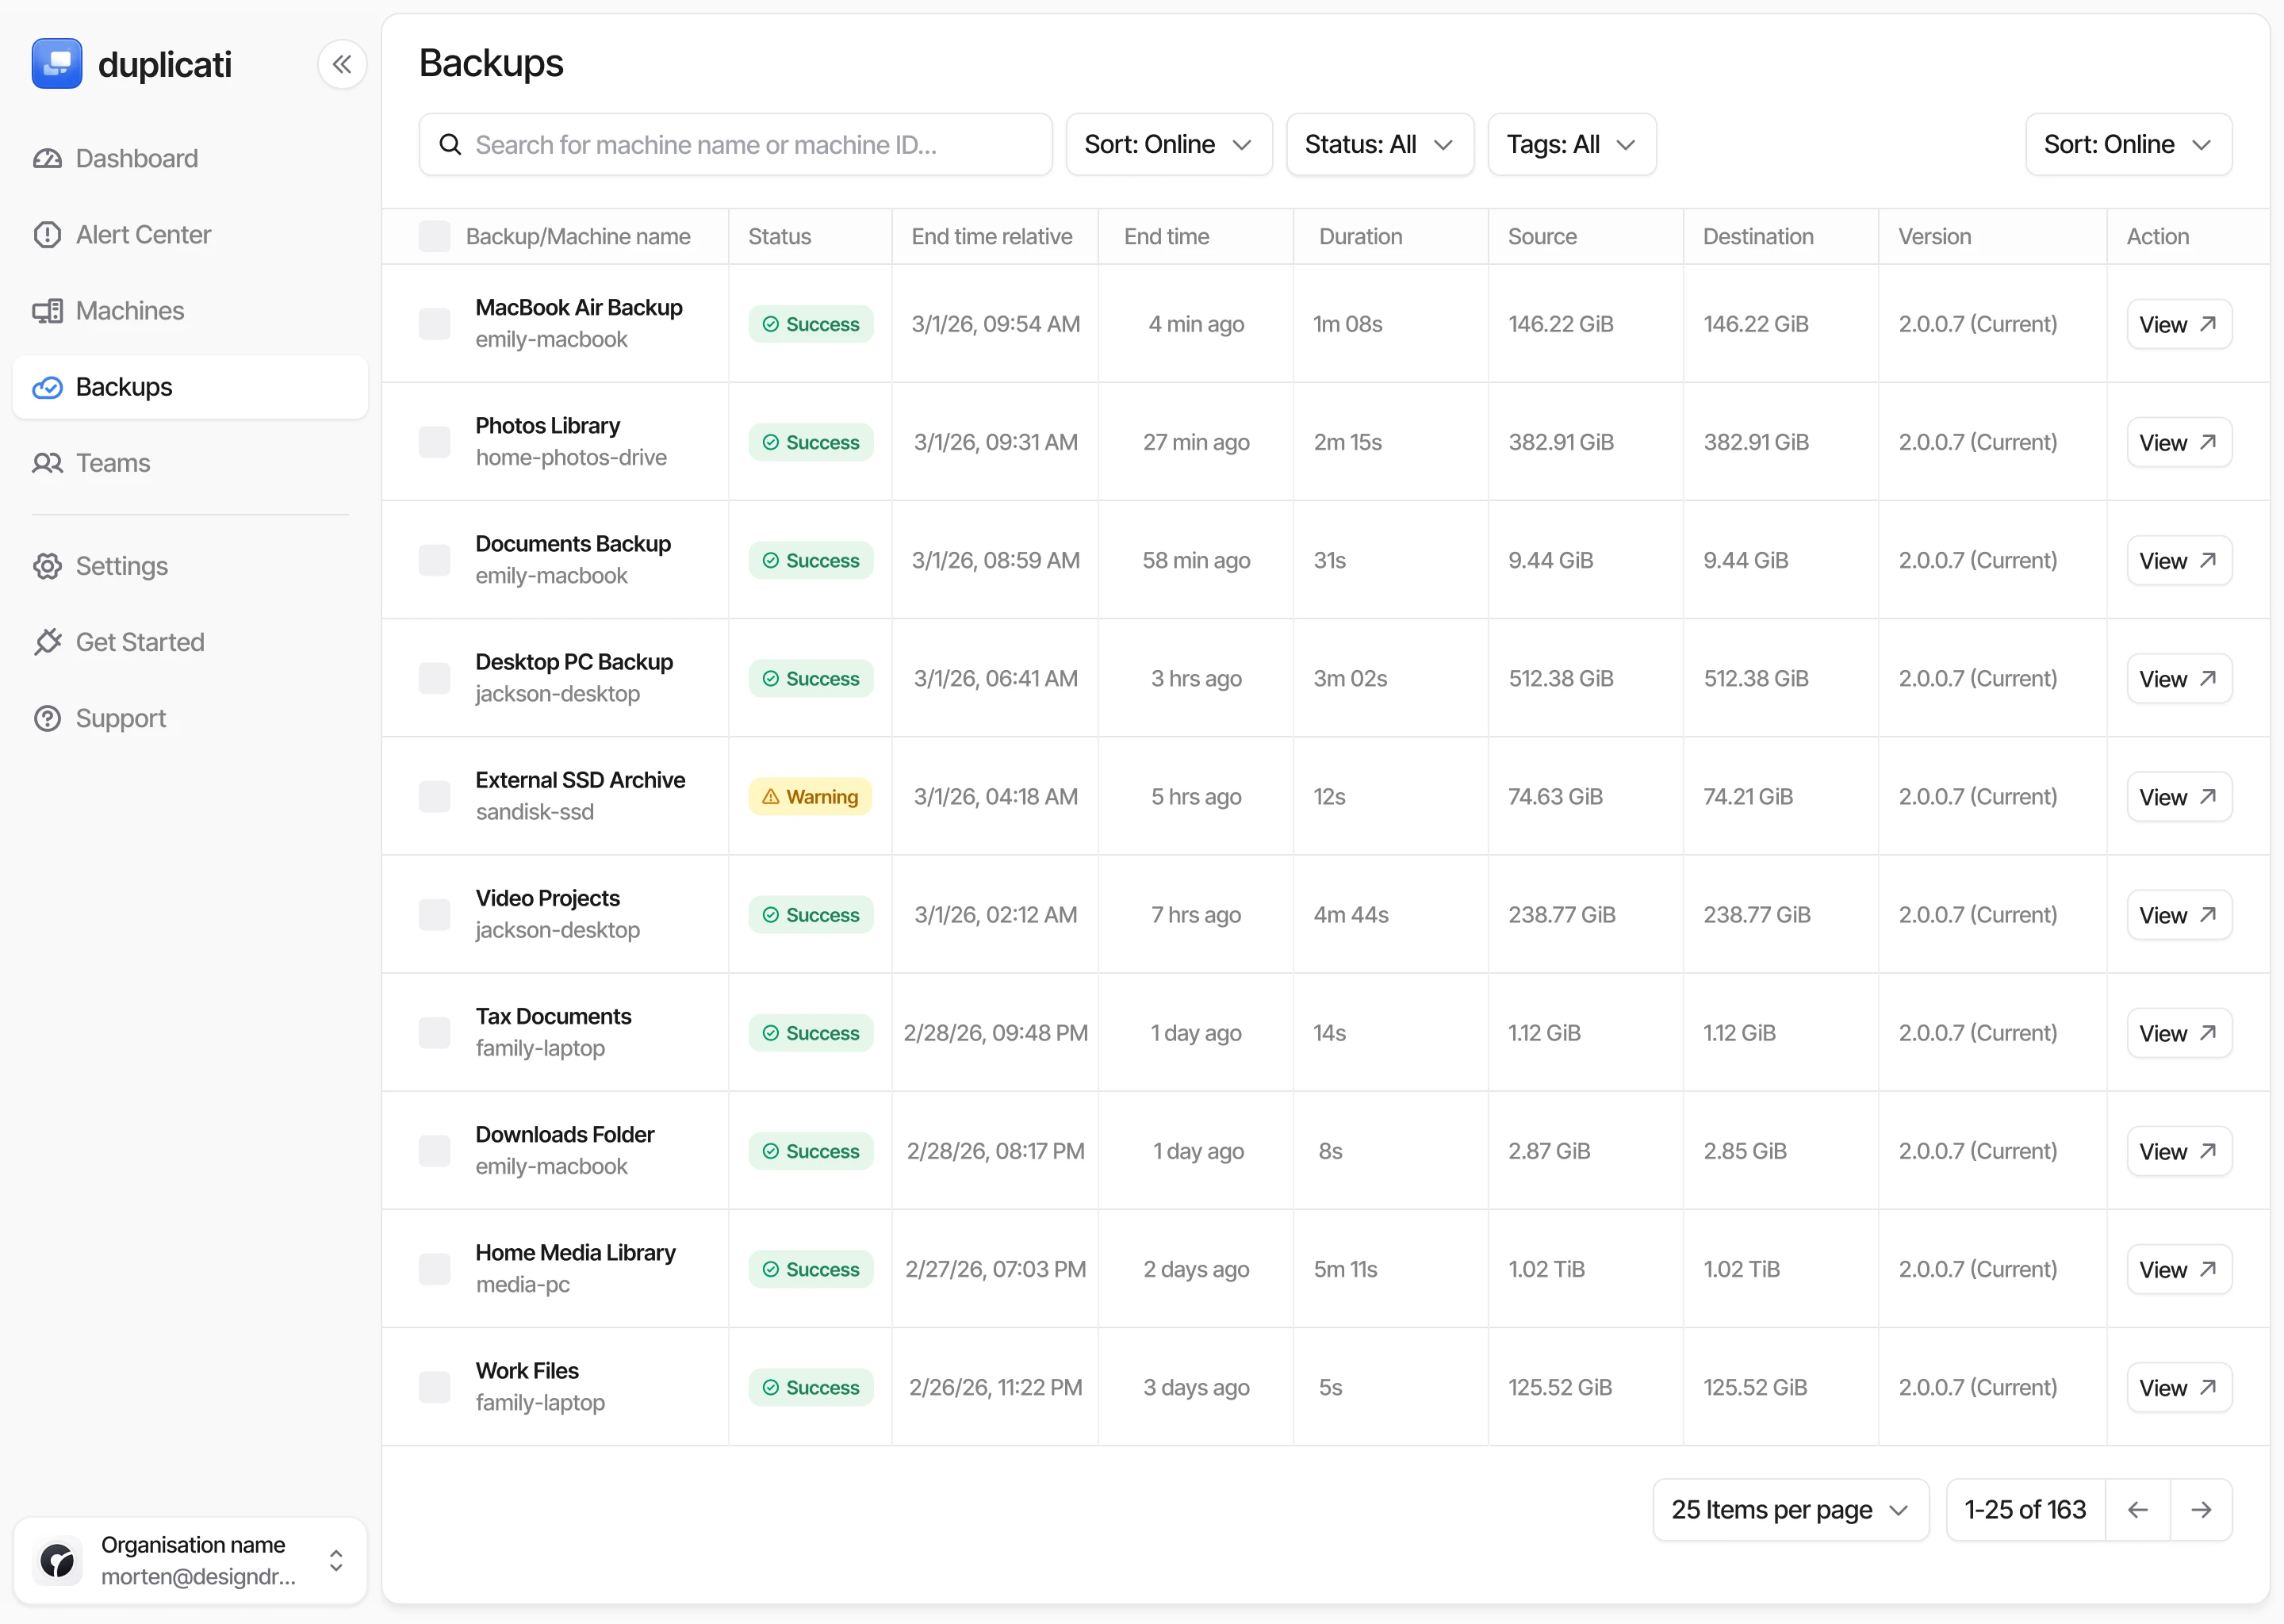Click the Settings gear icon
Image resolution: width=2284 pixels, height=1624 pixels.
pyautogui.click(x=47, y=566)
